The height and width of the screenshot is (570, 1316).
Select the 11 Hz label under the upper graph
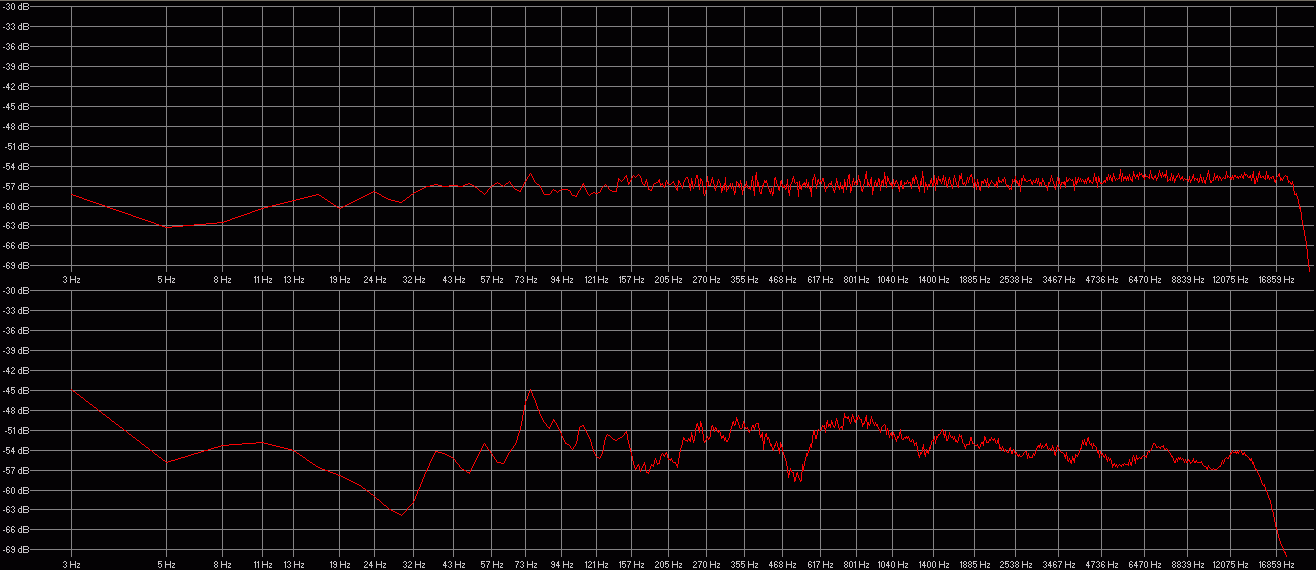(x=262, y=280)
